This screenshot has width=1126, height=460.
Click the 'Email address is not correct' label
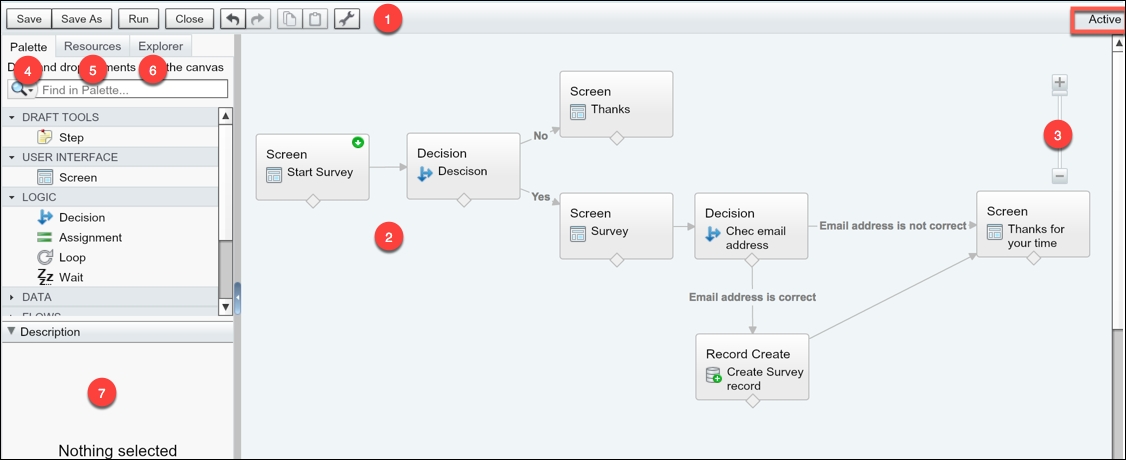click(893, 225)
